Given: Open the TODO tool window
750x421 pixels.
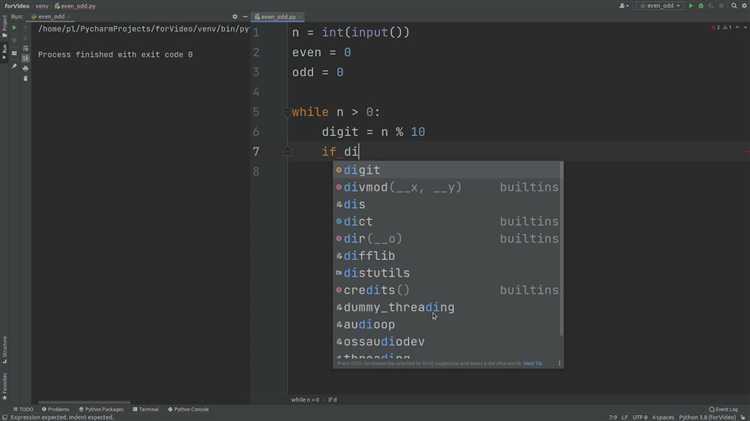Looking at the screenshot, I should coord(23,410).
